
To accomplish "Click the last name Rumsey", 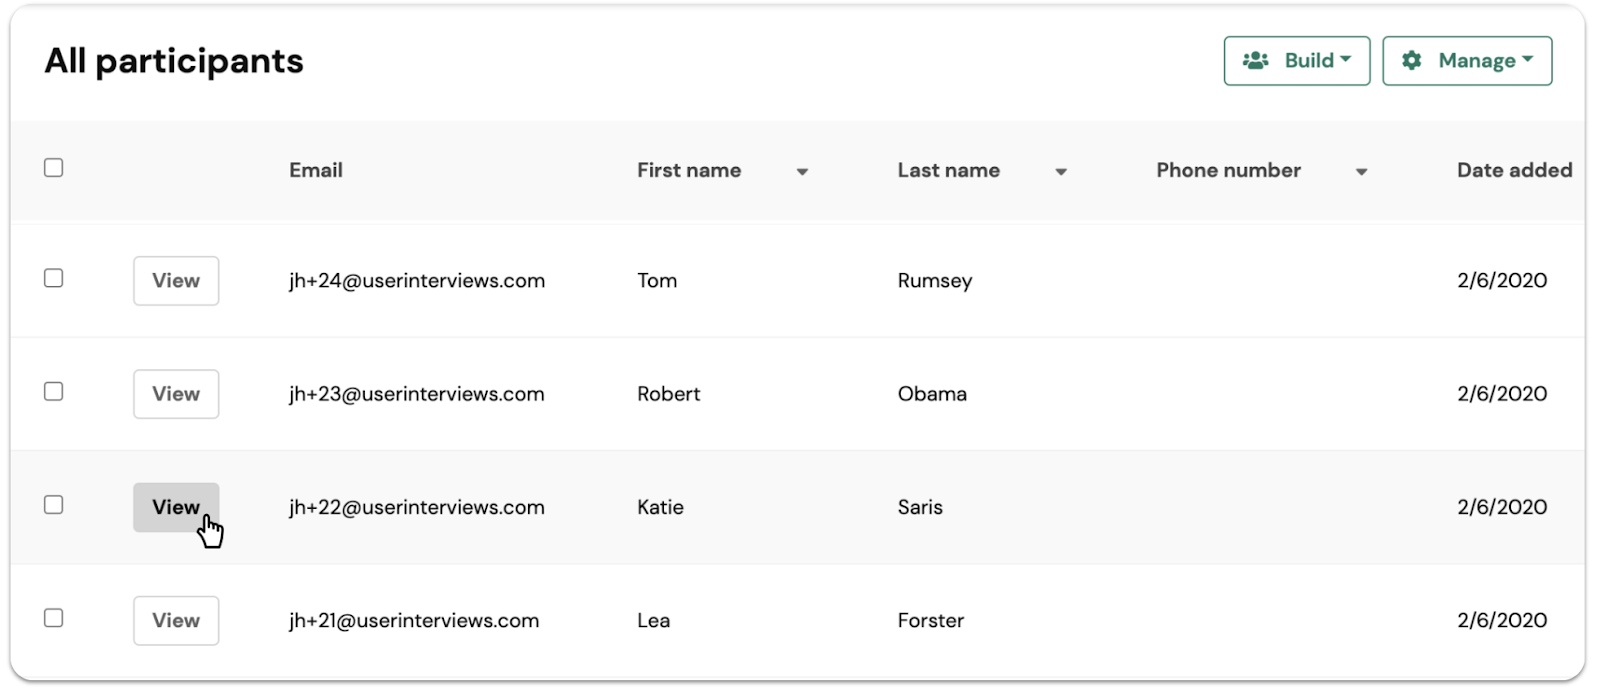I will click(935, 281).
